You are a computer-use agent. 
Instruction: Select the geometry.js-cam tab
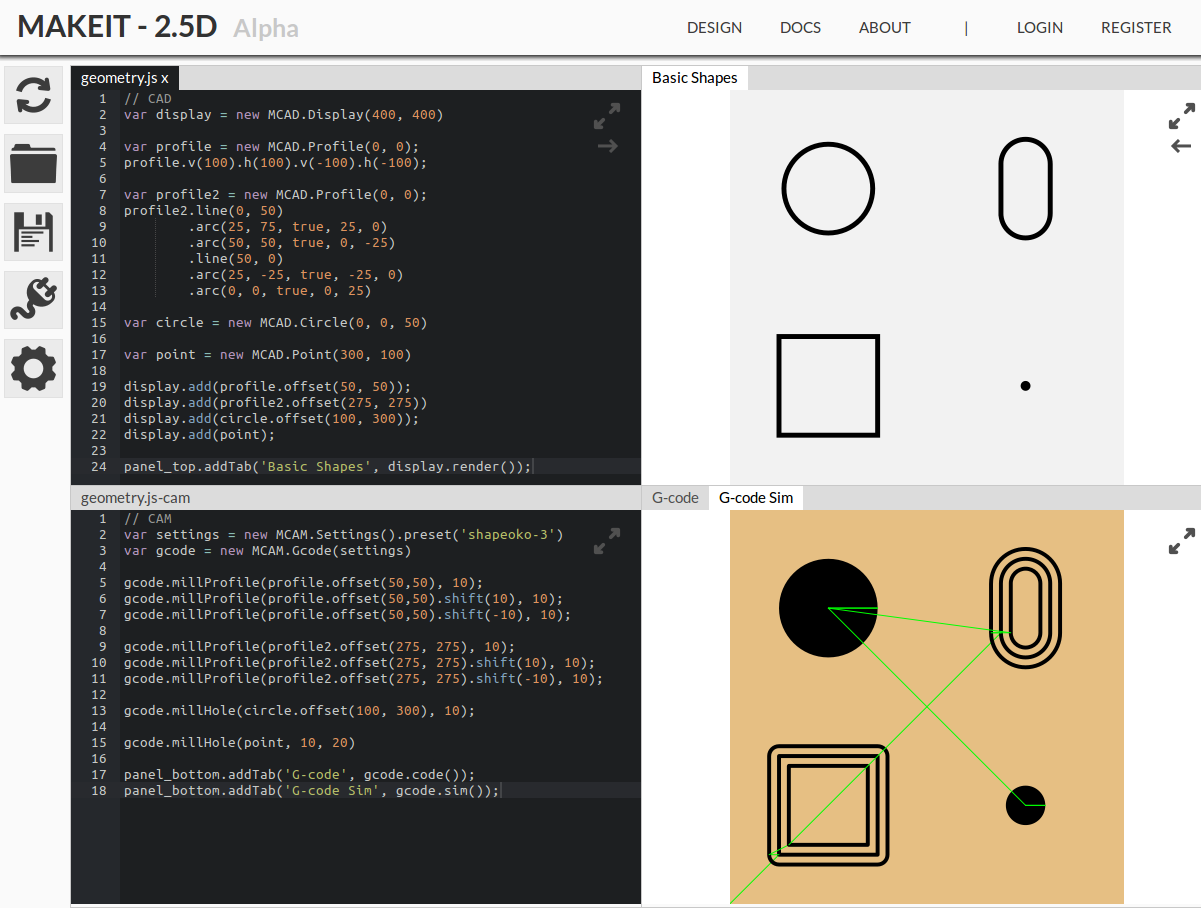click(x=135, y=497)
